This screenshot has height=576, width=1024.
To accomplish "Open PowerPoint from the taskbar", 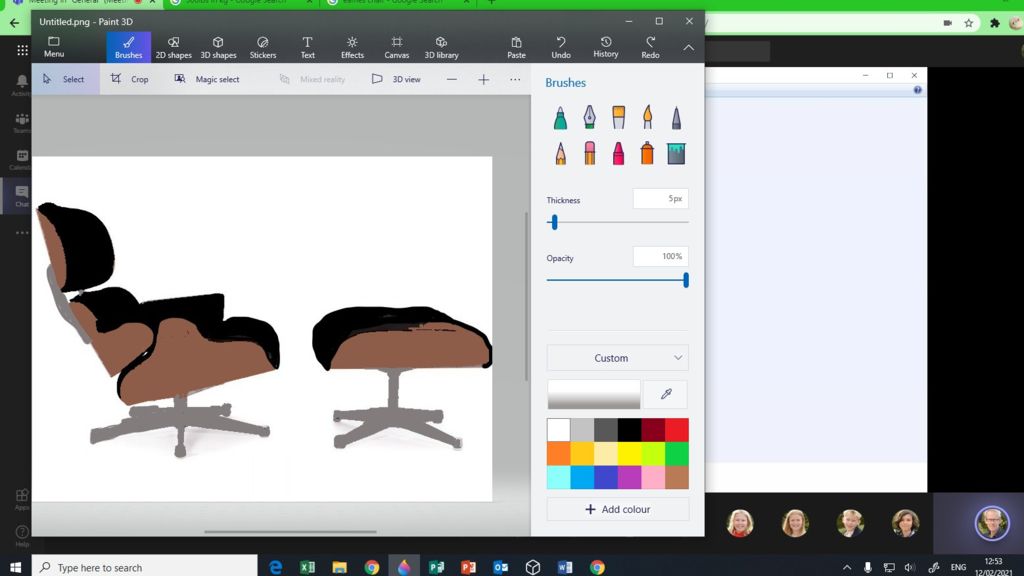I will tap(468, 567).
